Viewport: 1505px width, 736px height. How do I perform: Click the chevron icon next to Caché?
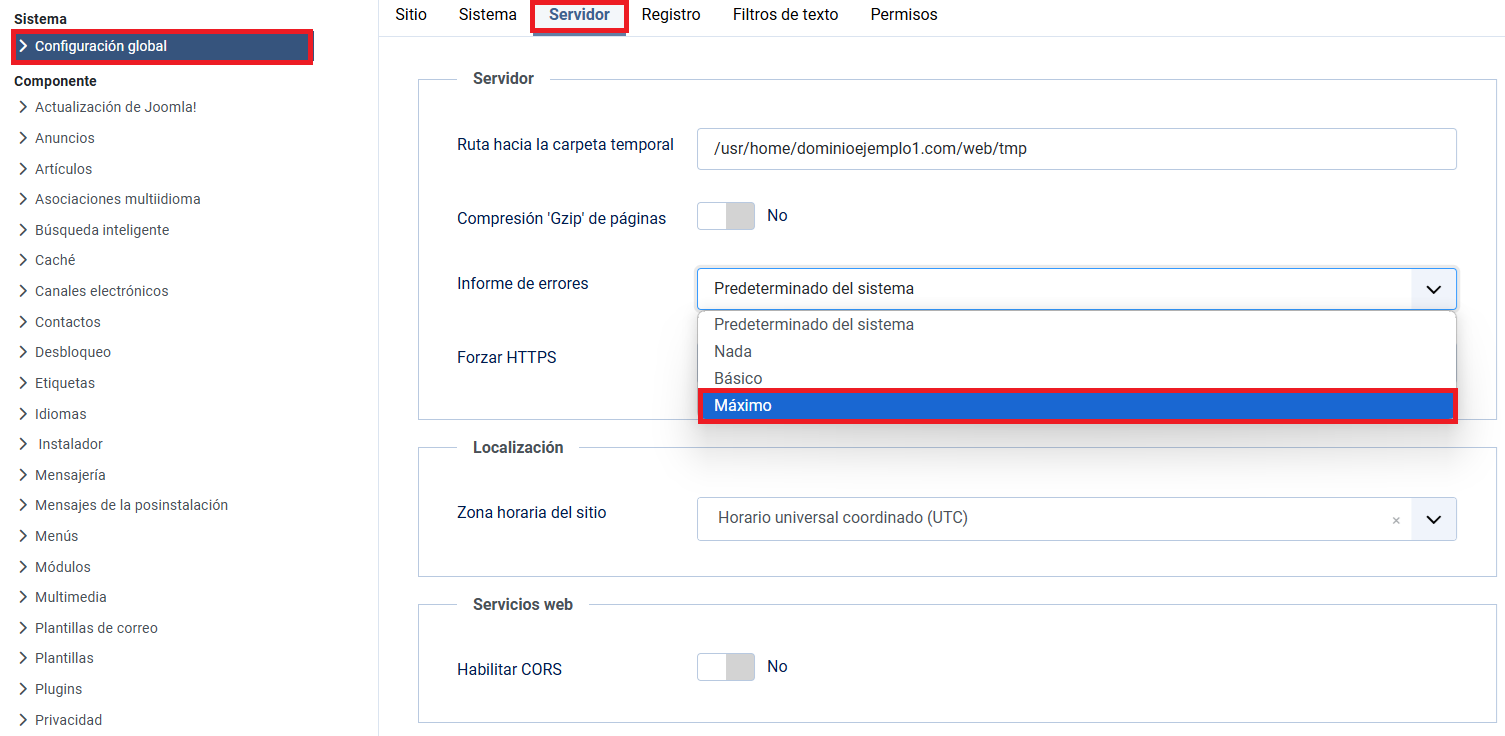pyautogui.click(x=23, y=260)
